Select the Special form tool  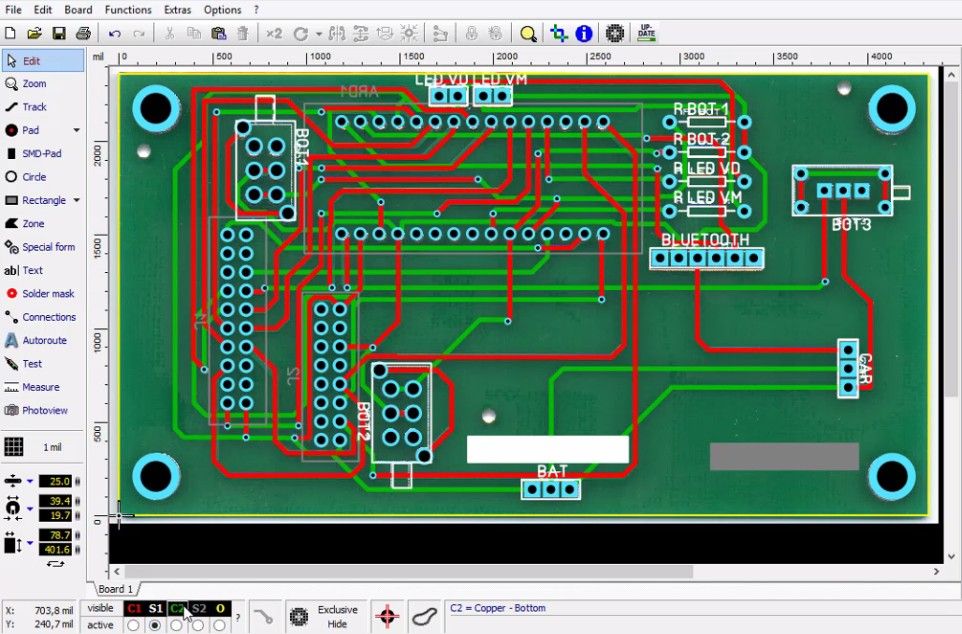(x=43, y=247)
